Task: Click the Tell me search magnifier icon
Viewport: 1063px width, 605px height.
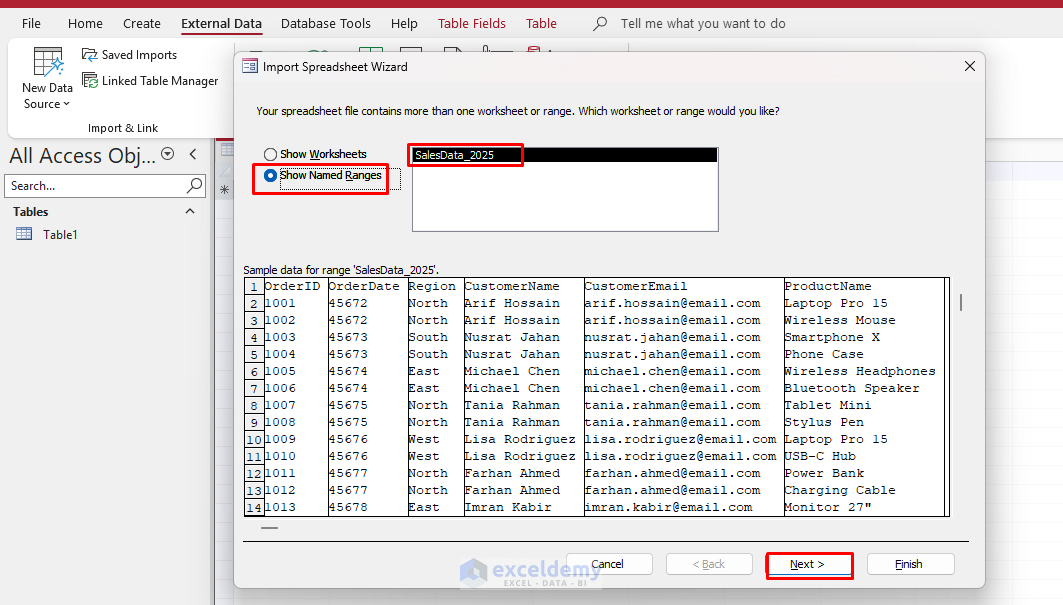Action: 599,24
